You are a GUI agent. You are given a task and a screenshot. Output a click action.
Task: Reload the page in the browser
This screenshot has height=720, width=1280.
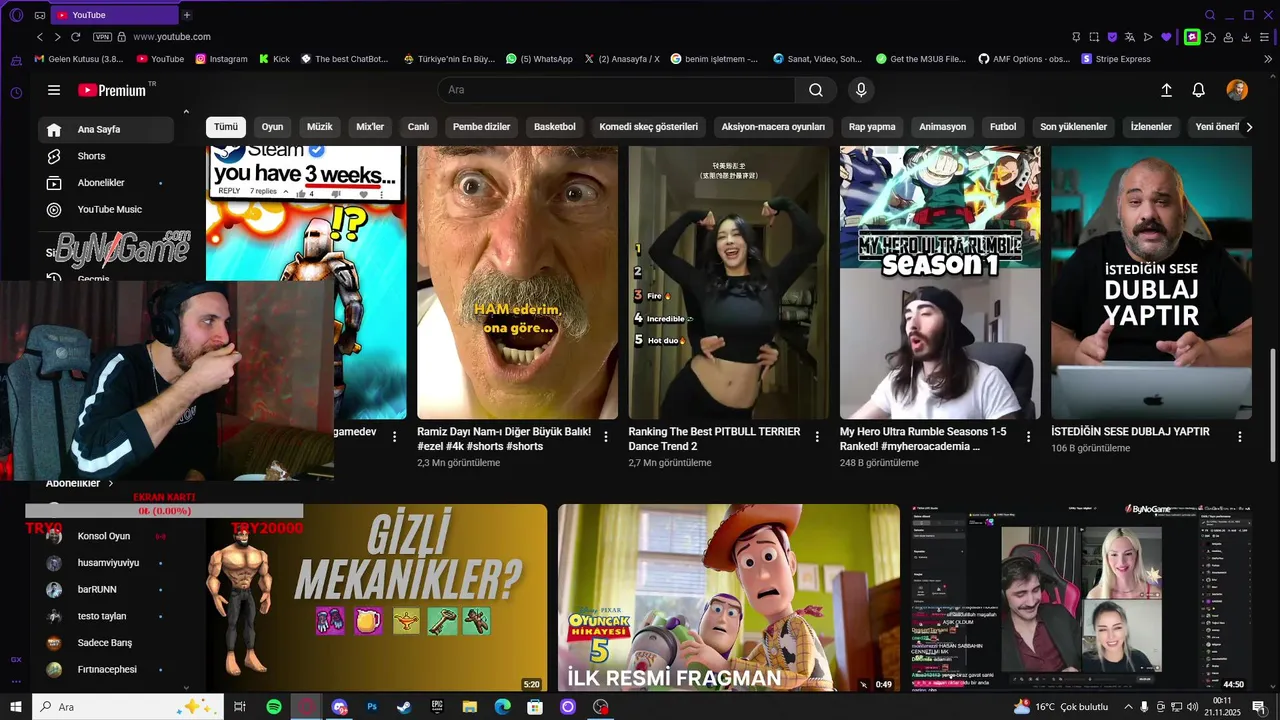click(x=75, y=37)
